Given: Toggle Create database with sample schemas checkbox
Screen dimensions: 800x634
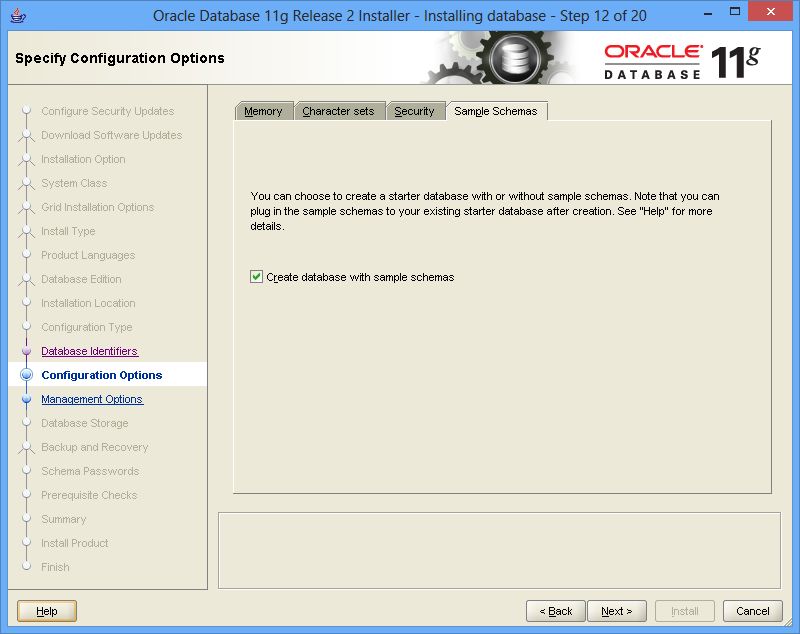Looking at the screenshot, I should [x=256, y=276].
